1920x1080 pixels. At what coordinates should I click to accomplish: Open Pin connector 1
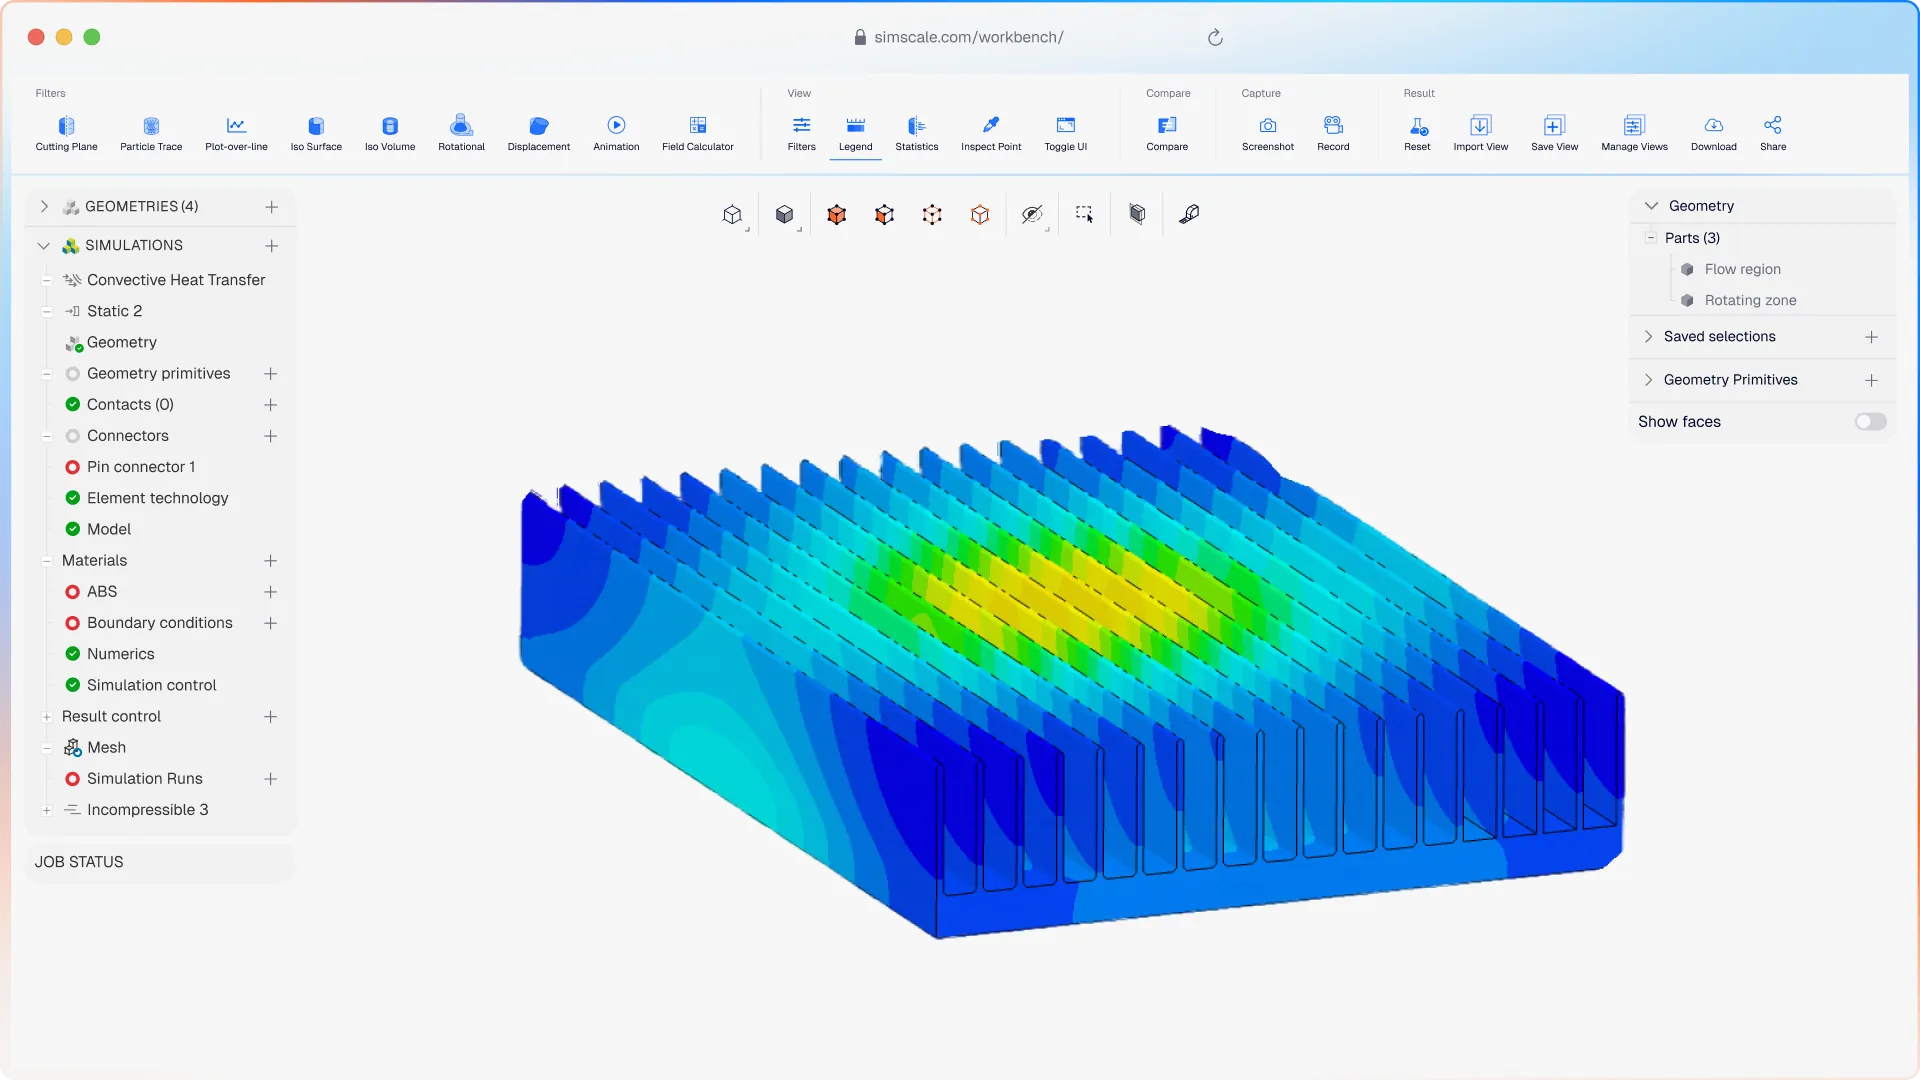click(x=141, y=467)
